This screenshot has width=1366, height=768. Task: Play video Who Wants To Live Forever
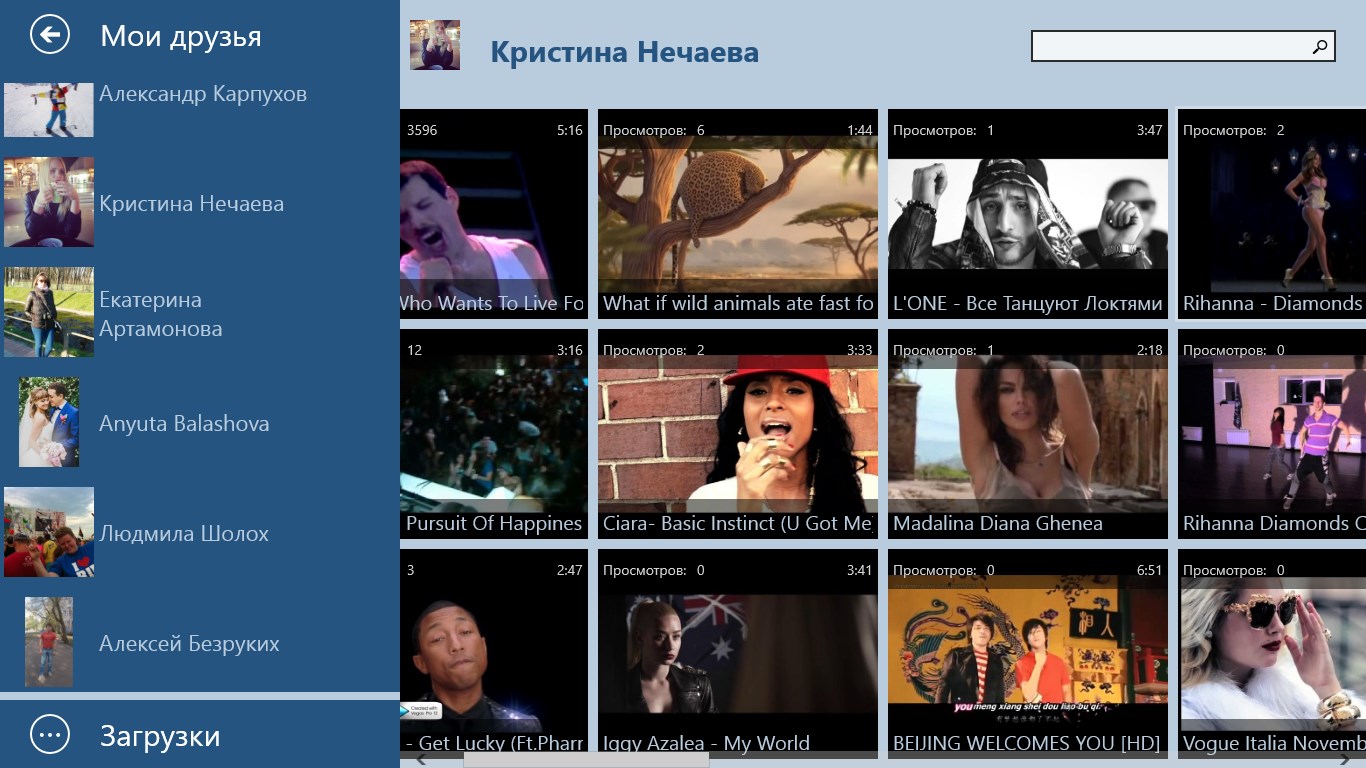pyautogui.click(x=494, y=214)
